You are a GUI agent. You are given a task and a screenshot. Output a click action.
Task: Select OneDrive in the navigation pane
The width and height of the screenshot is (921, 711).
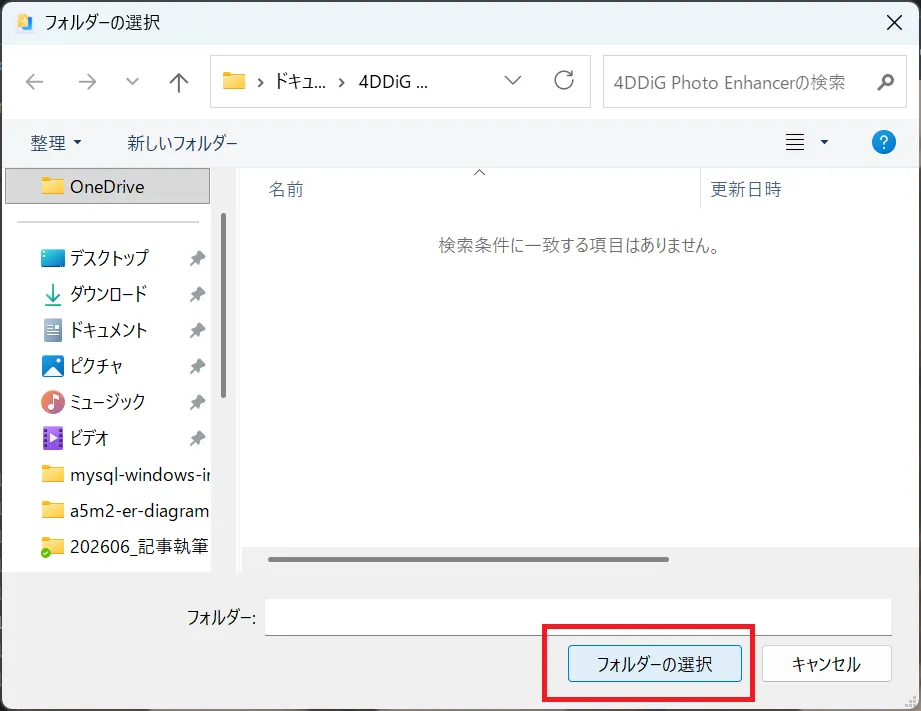[107, 186]
